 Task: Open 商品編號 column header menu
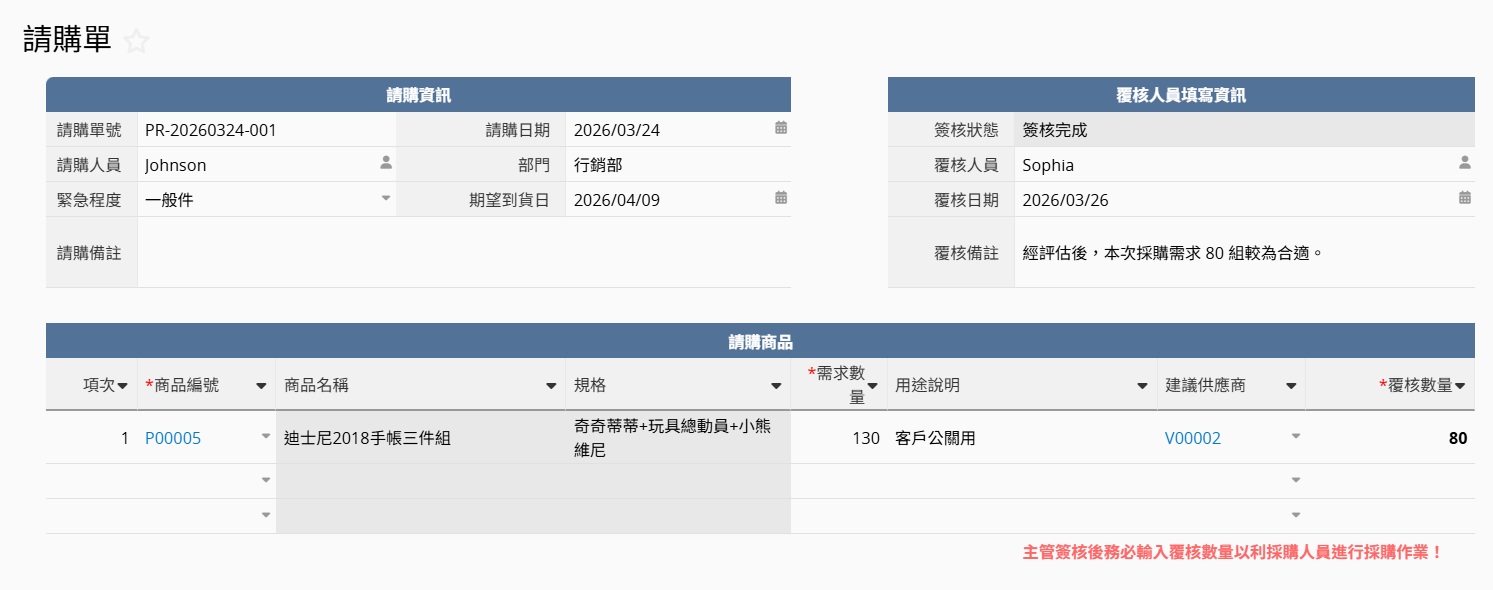point(261,386)
